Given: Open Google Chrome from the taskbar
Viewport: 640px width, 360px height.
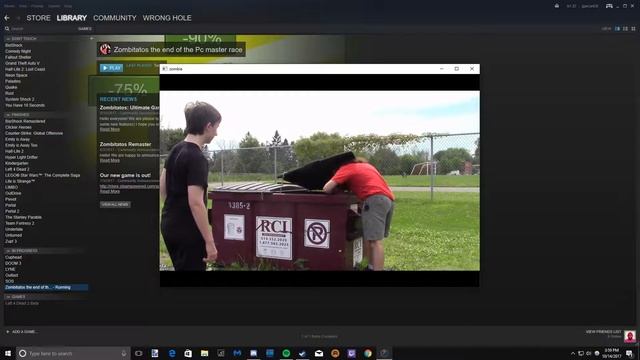Looking at the screenshot, I should [x=368, y=353].
